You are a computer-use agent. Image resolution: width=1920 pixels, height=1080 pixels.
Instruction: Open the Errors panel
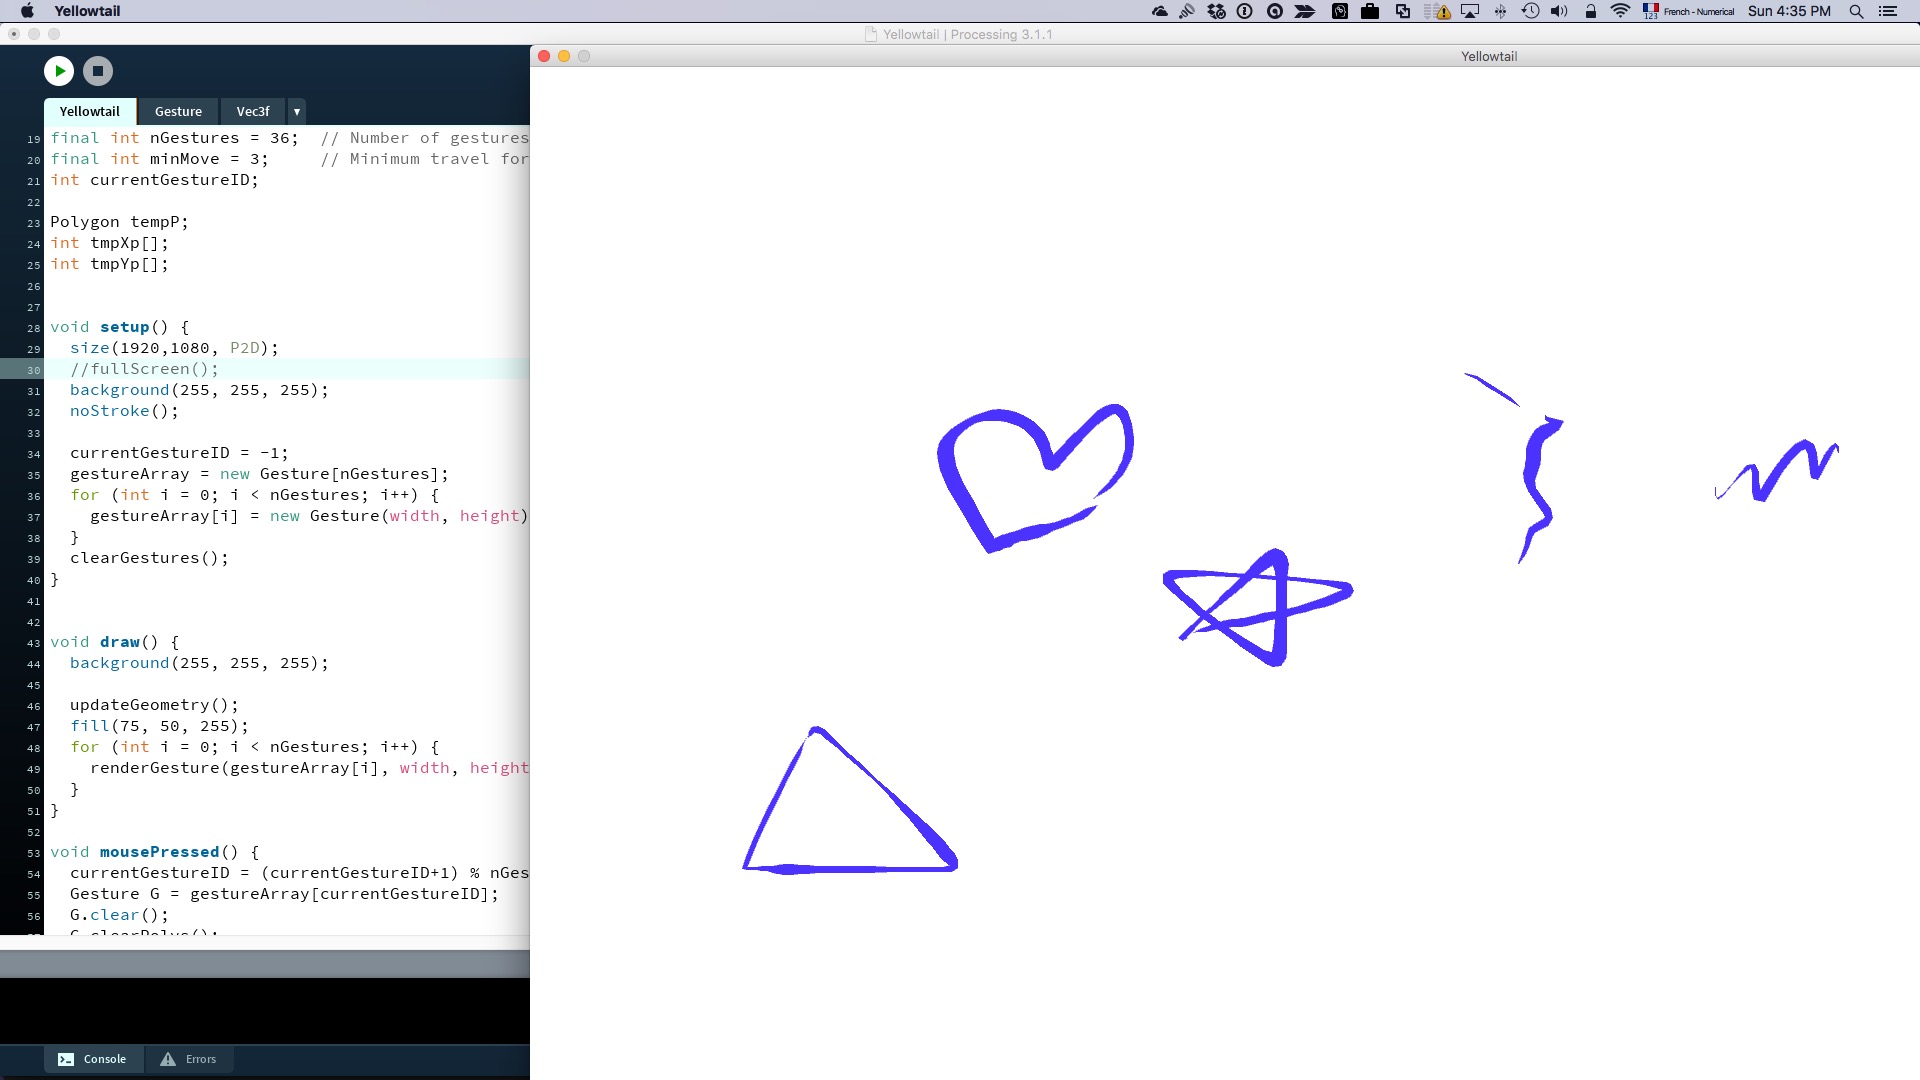coord(188,1059)
